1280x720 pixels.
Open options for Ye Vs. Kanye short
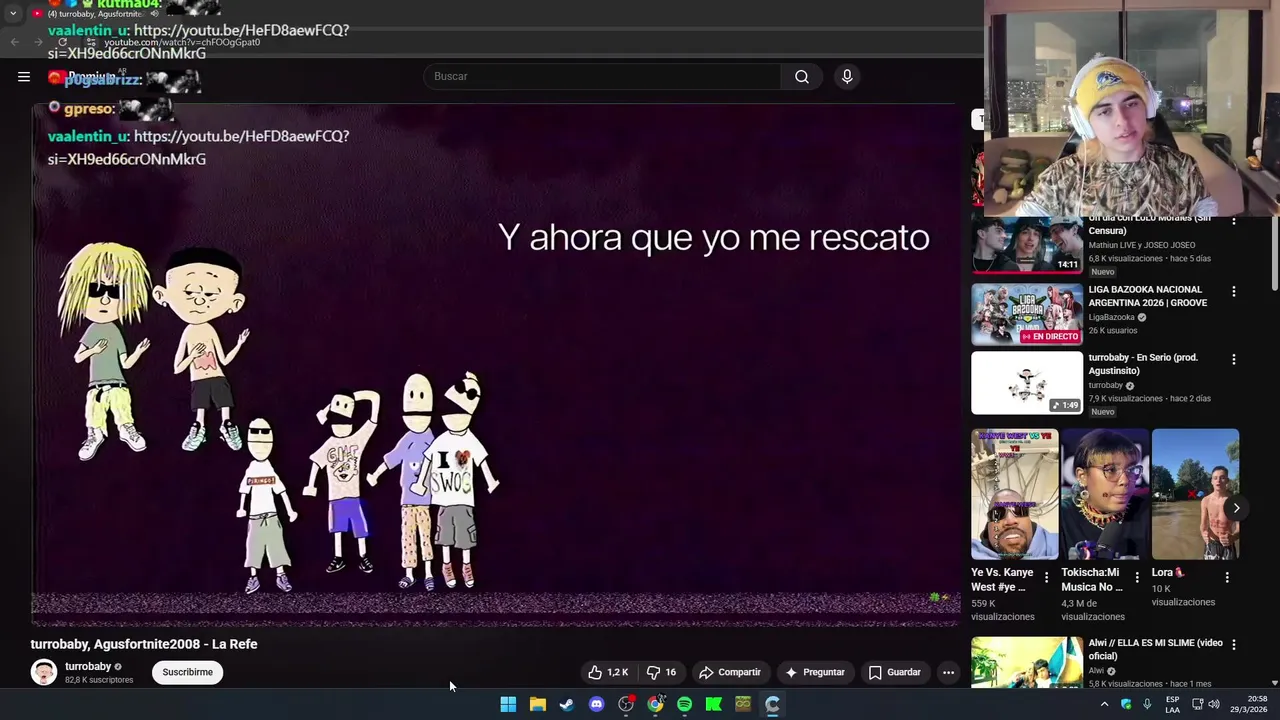1046,577
